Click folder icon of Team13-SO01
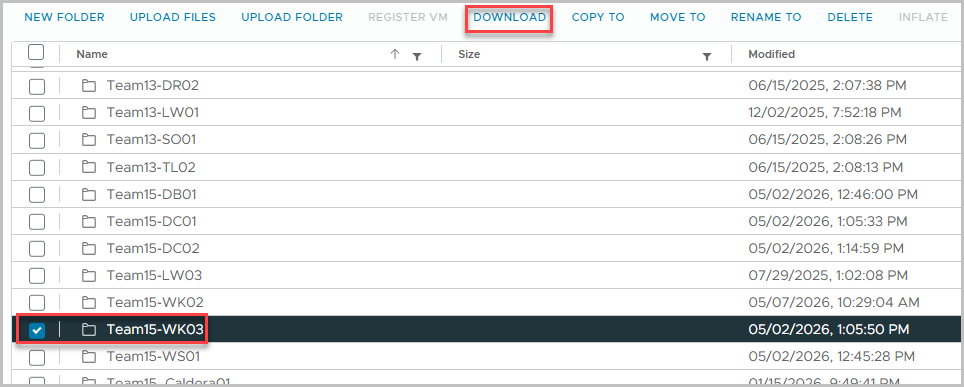The height and width of the screenshot is (387, 964). point(89,140)
